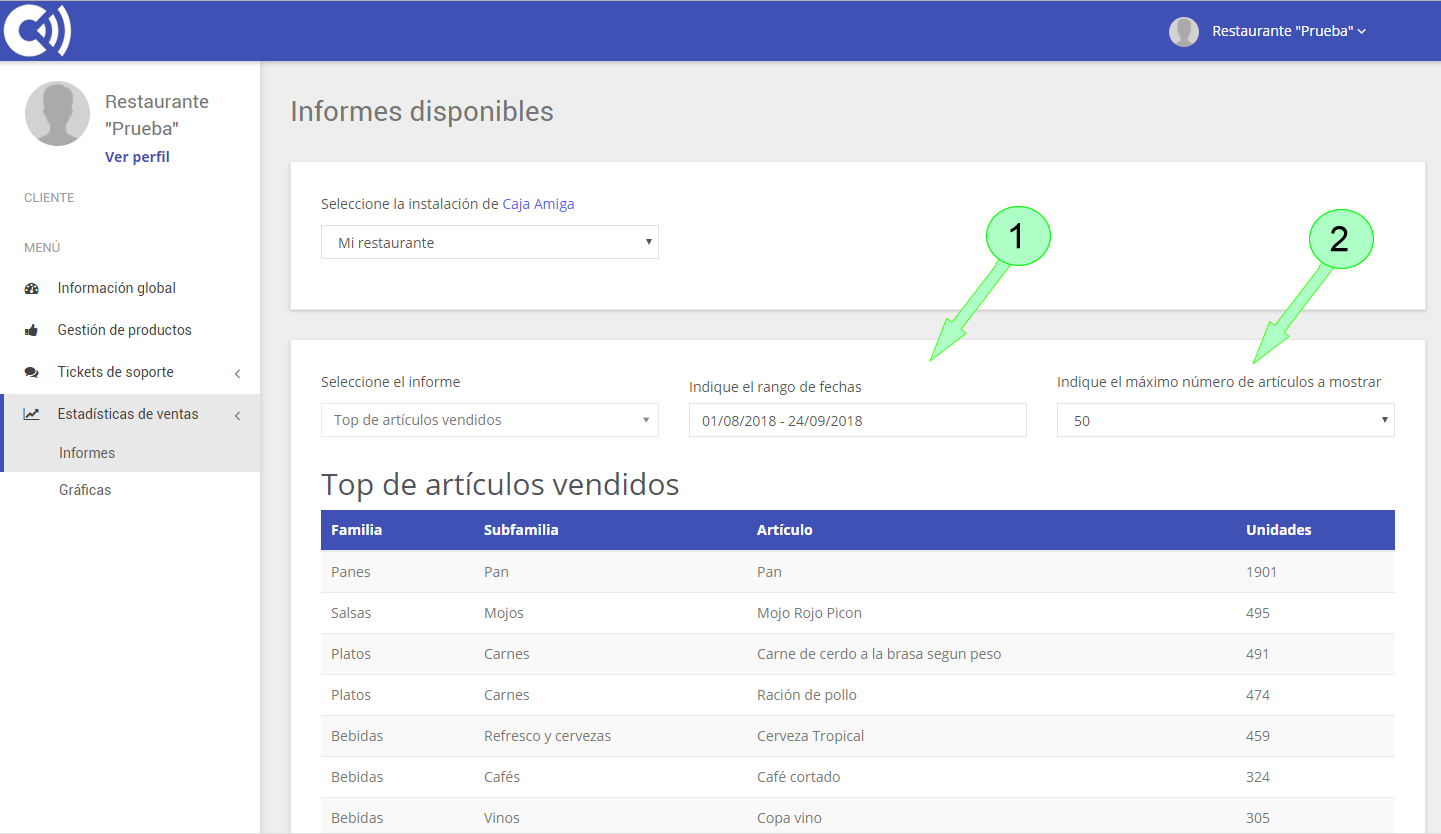The width and height of the screenshot is (1441, 834).
Task: Click the header user avatar
Action: [1184, 31]
